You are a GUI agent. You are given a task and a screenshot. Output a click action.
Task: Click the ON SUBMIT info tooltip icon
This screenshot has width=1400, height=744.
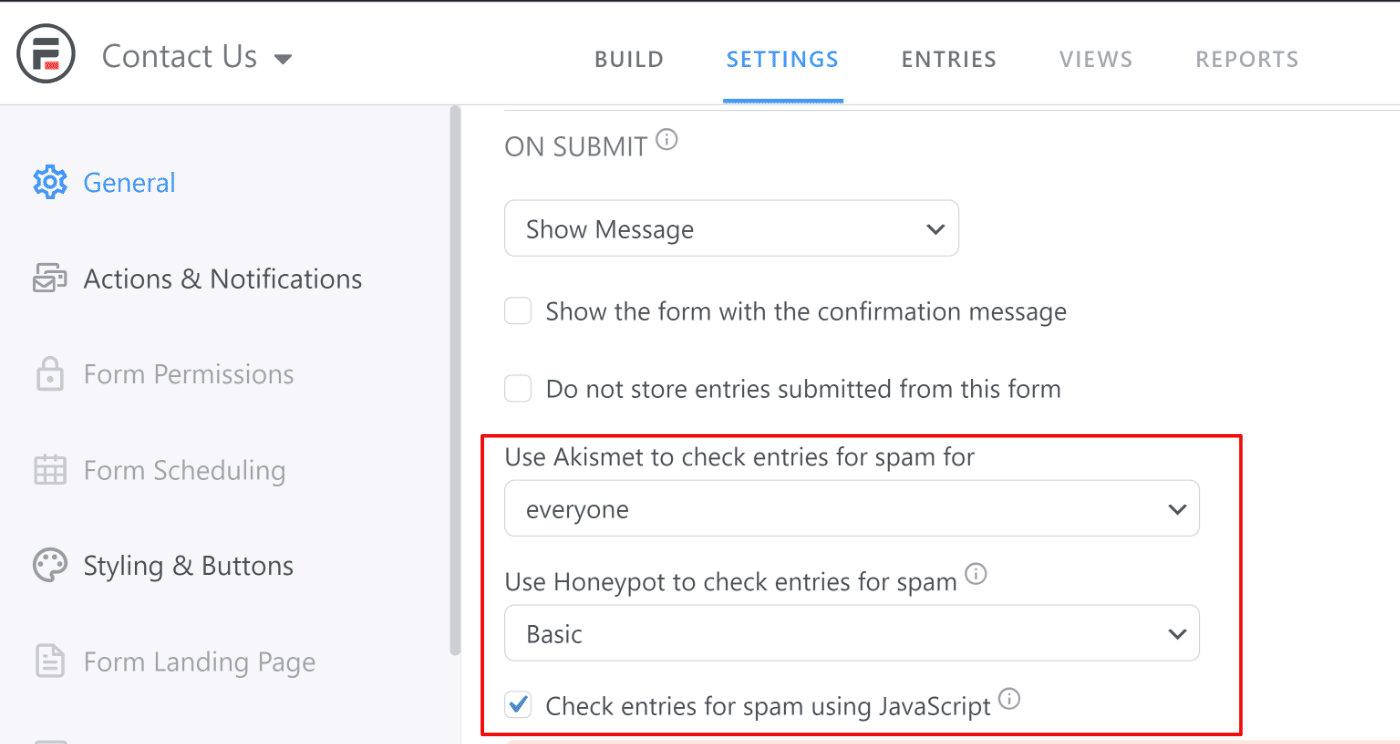tap(666, 138)
